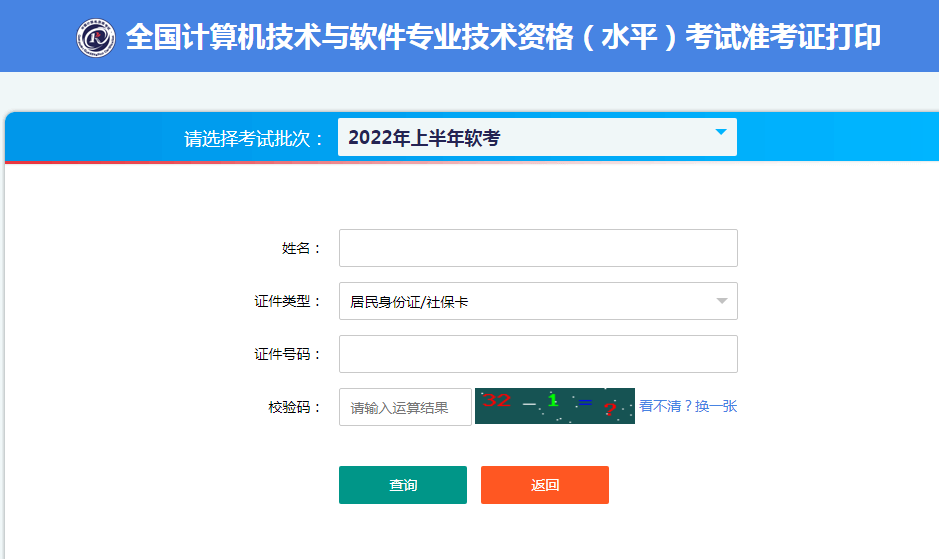Focus the 姓名 name input field
Image resolution: width=939 pixels, height=559 pixels.
538,248
